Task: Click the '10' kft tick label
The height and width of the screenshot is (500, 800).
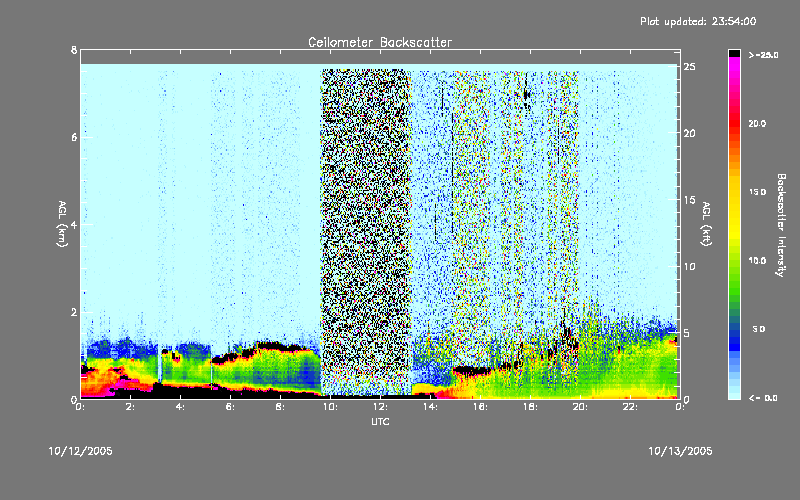Action: (x=689, y=266)
